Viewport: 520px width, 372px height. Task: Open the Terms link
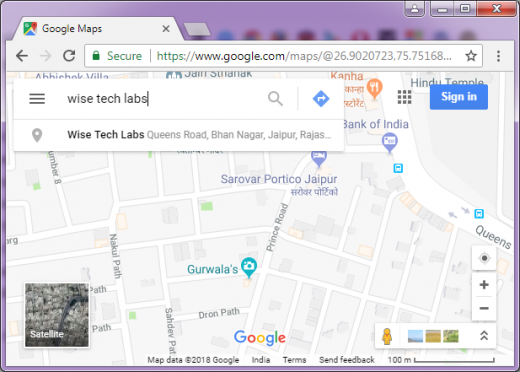(x=294, y=360)
